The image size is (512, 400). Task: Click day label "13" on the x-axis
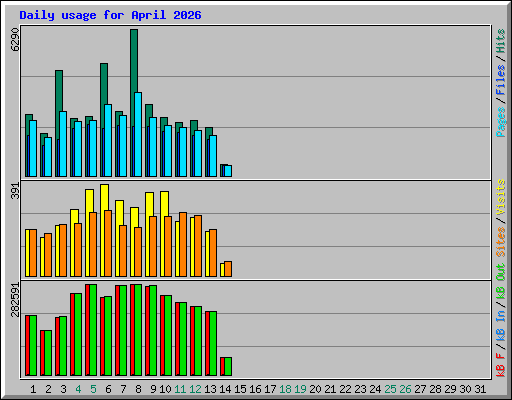[210, 389]
